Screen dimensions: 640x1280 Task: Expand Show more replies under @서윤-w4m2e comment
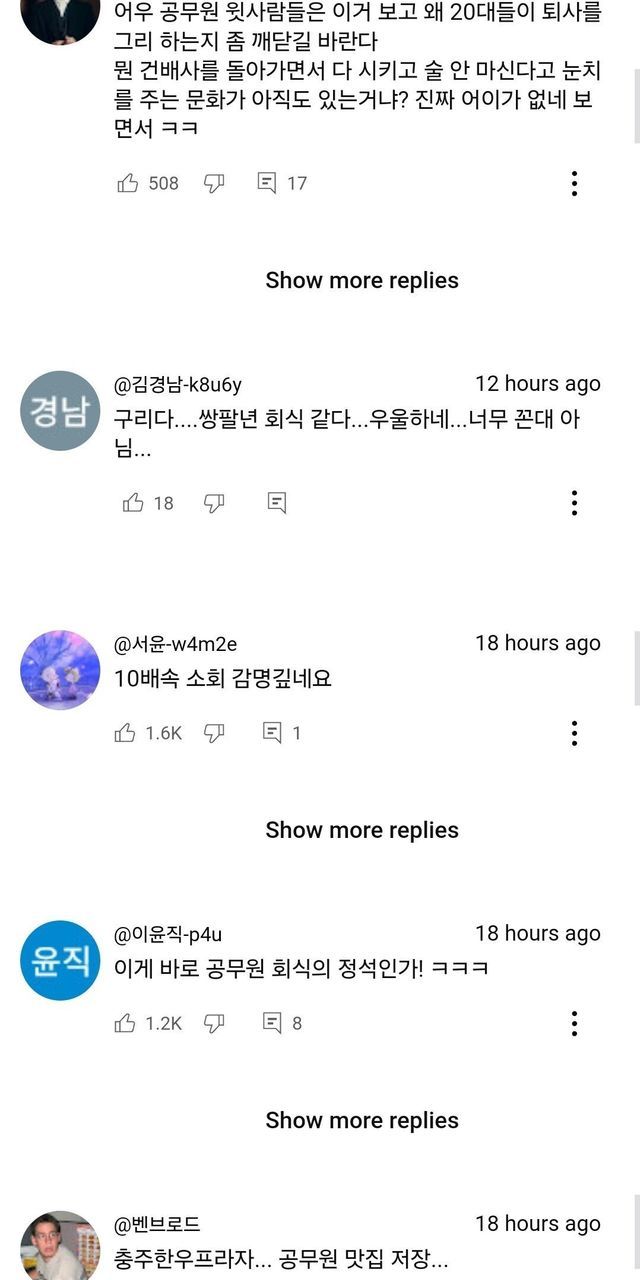(x=362, y=830)
